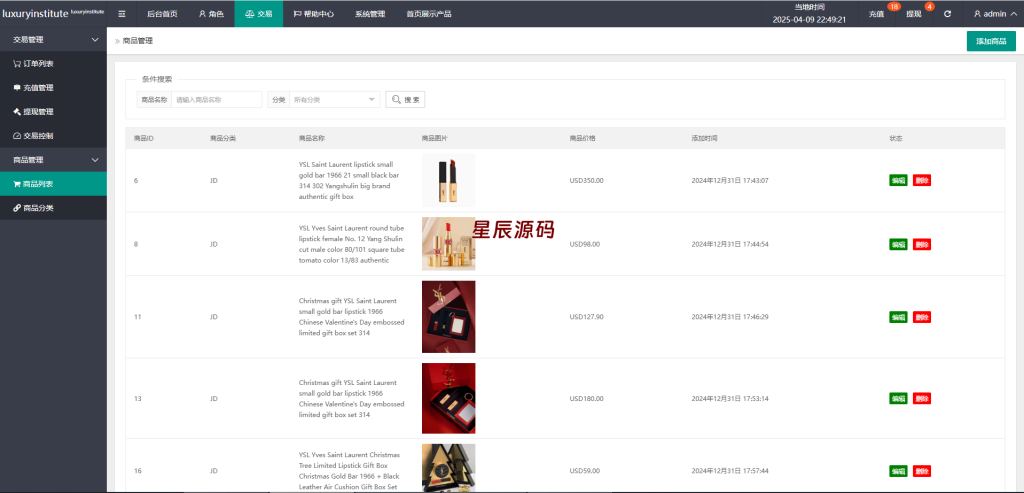Collapse the 商品管理 sidebar group
1024x493 pixels.
click(x=54, y=160)
